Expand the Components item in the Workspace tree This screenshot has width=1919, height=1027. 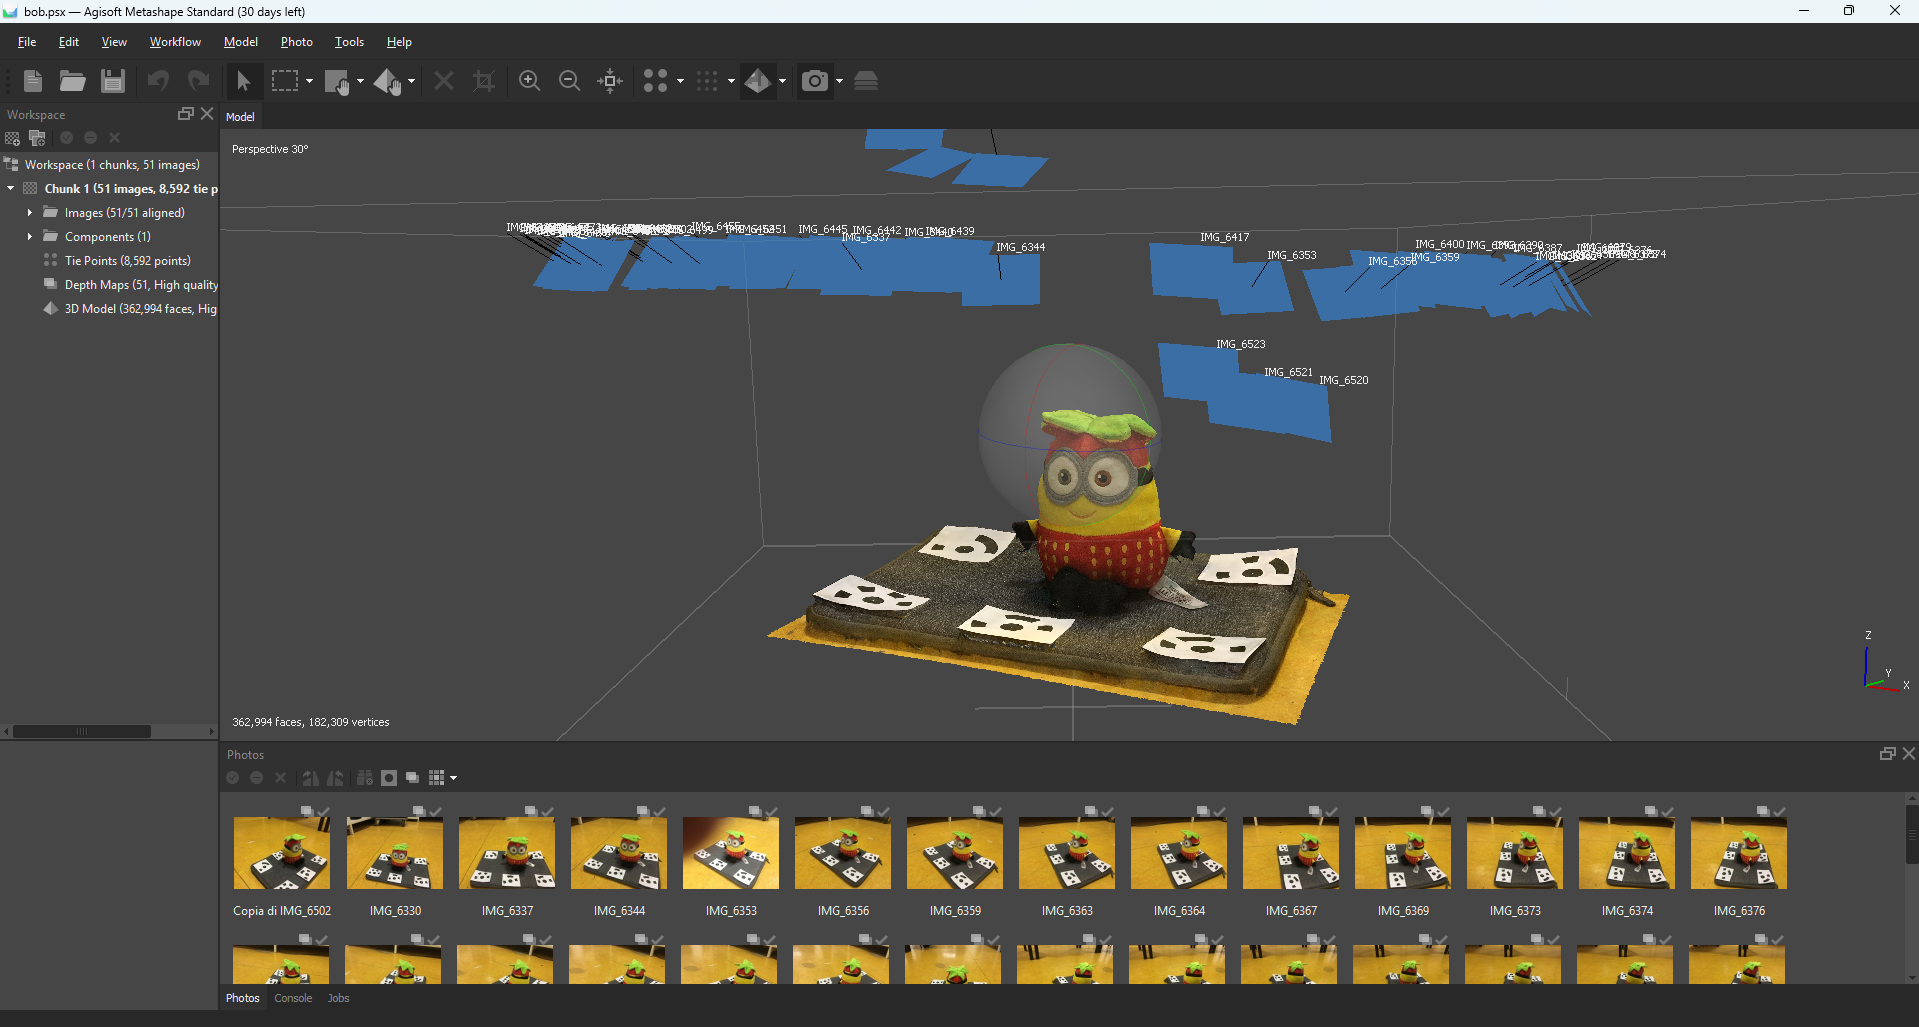29,236
